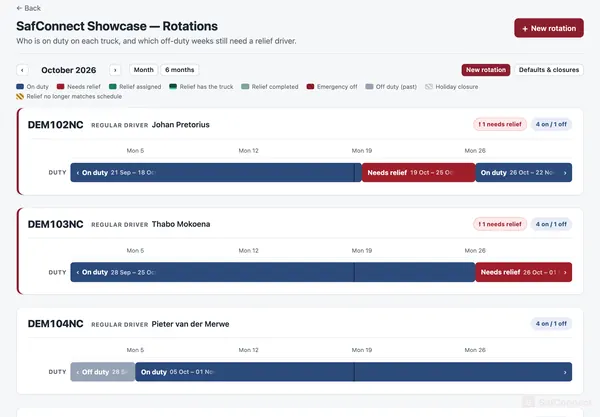Click Relief no longer matches schedule icon
Image resolution: width=600 pixels, height=417 pixels.
tap(20, 96)
